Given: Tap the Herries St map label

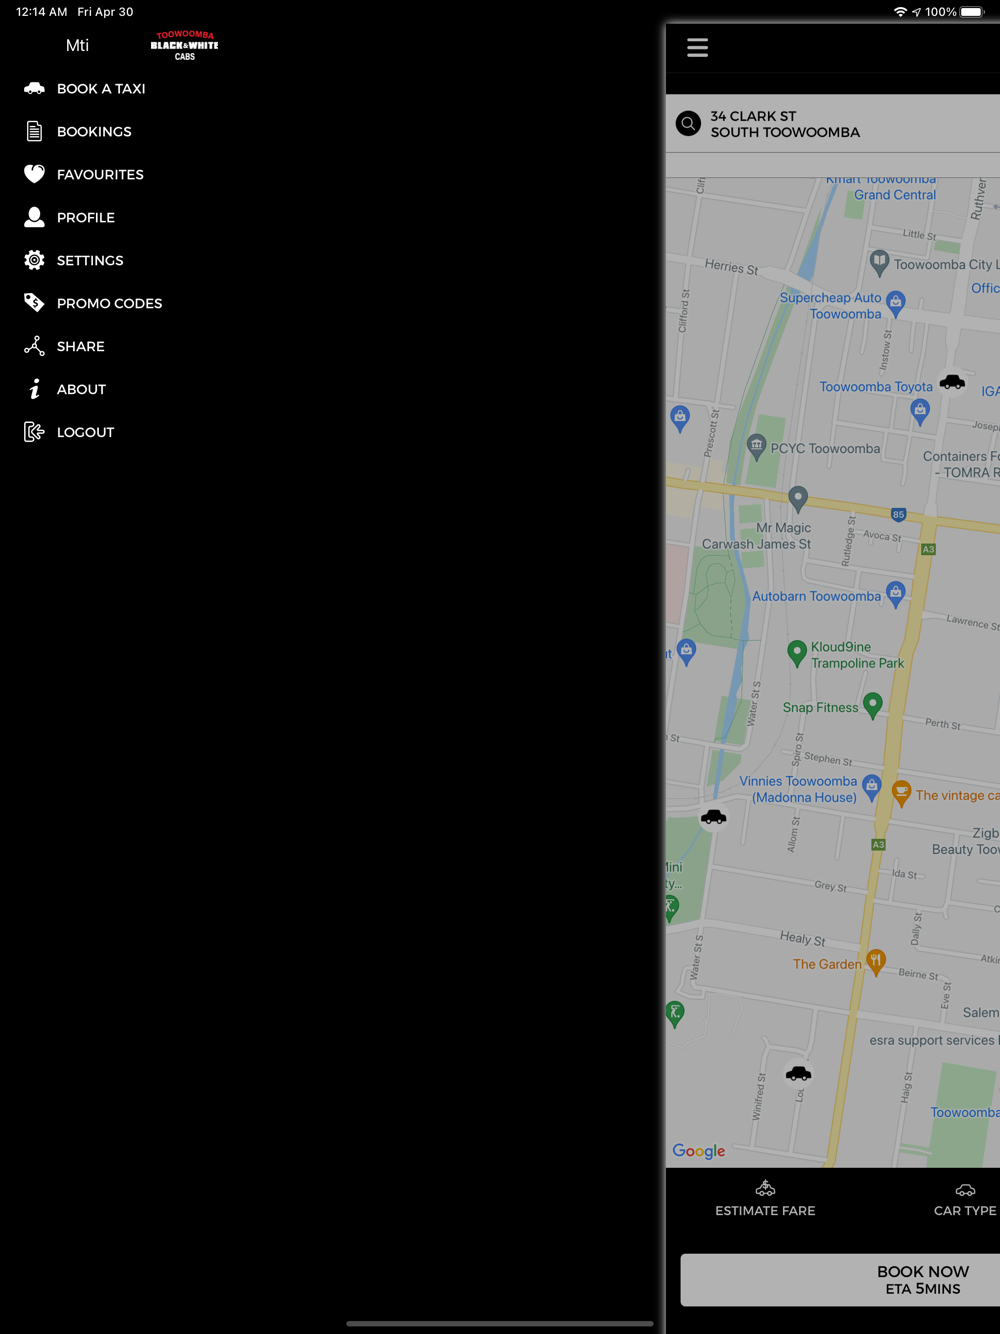Looking at the screenshot, I should point(731,267).
